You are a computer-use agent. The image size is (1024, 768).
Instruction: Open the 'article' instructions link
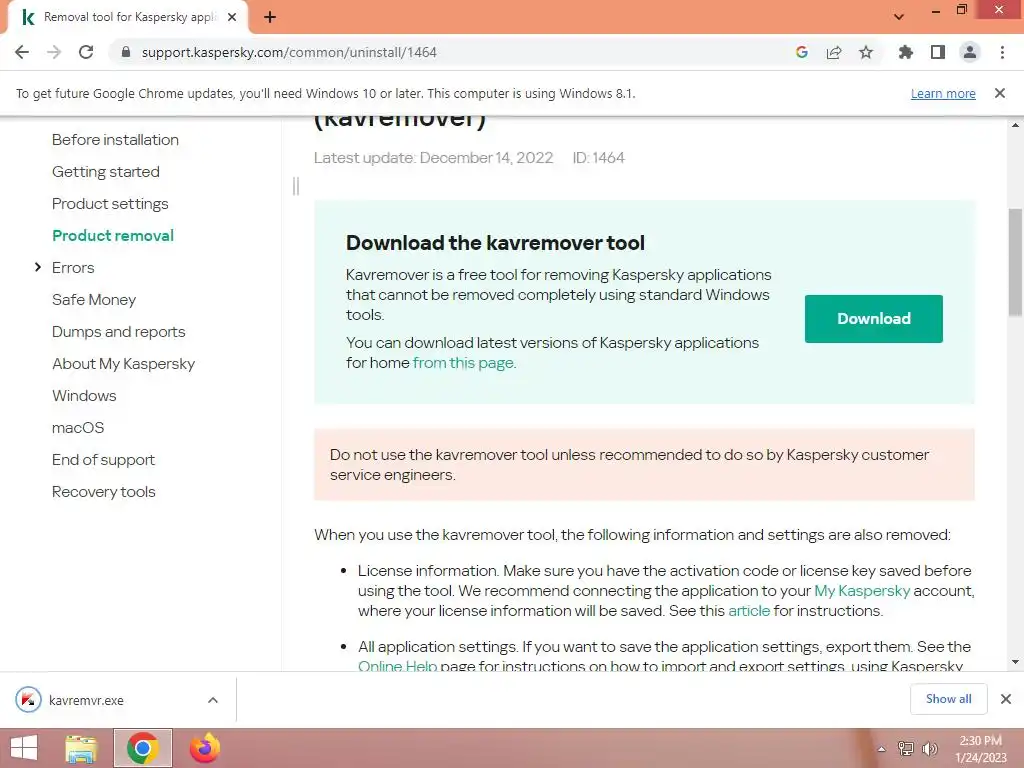coord(749,611)
